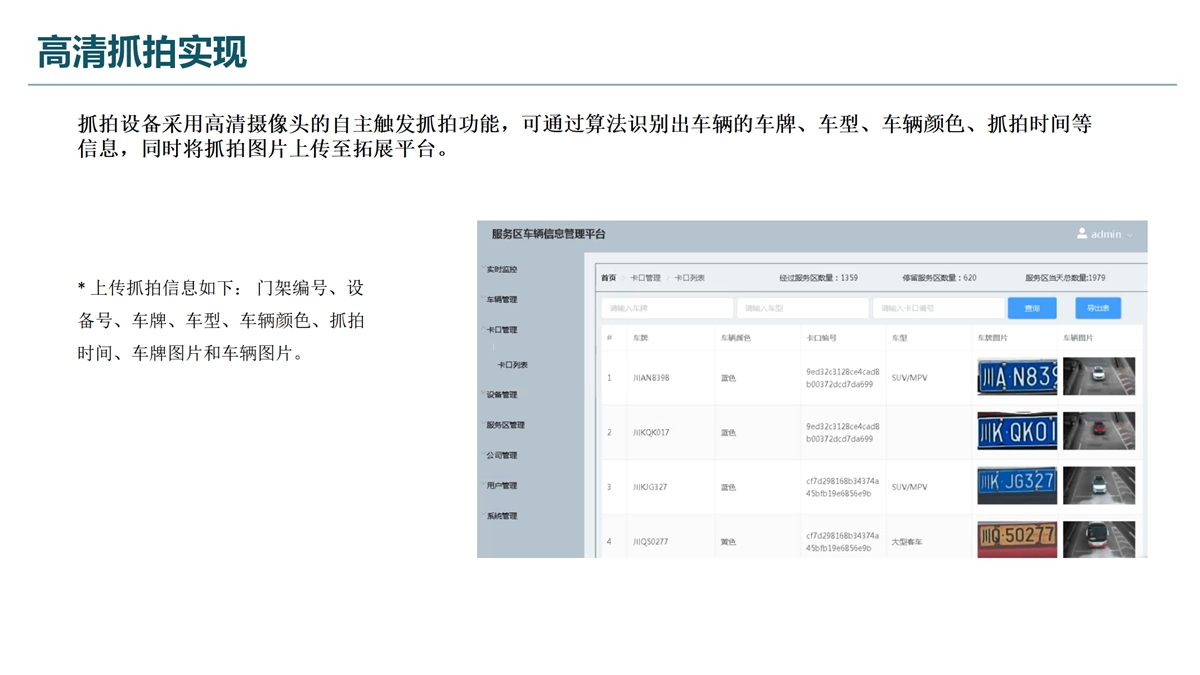Select 卡口列表 in the sidebar
The image size is (1200, 675).
pyautogui.click(x=512, y=365)
